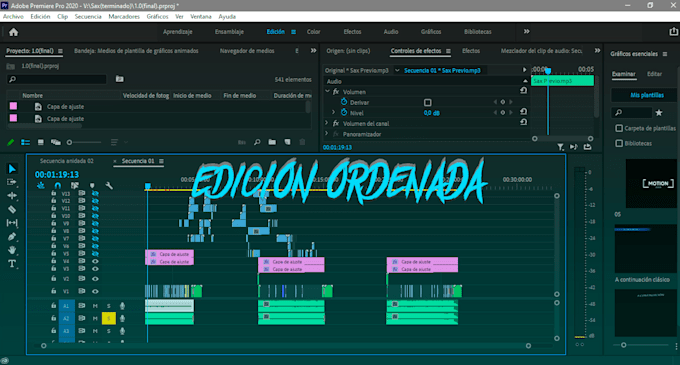This screenshot has height=365, width=680.
Task: Toggle visibility eye for track V4
Action: pos(95,261)
